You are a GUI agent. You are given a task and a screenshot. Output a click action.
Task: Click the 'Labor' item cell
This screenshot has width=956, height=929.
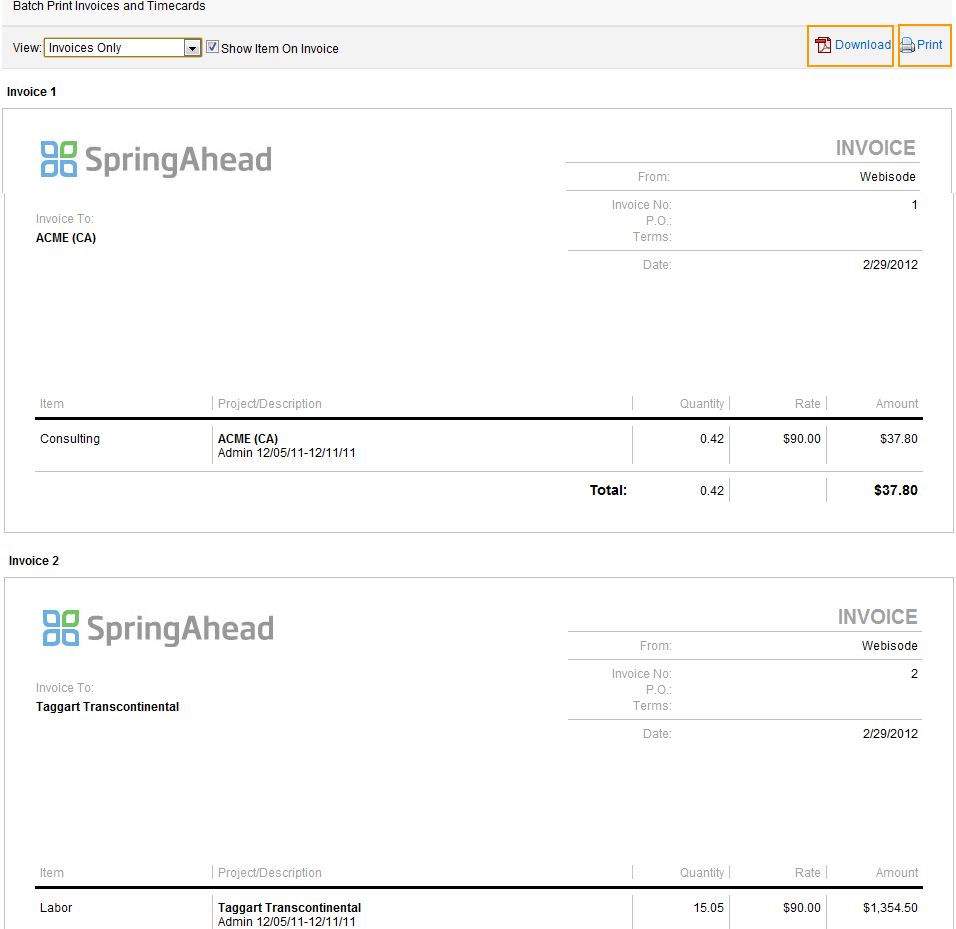[56, 908]
